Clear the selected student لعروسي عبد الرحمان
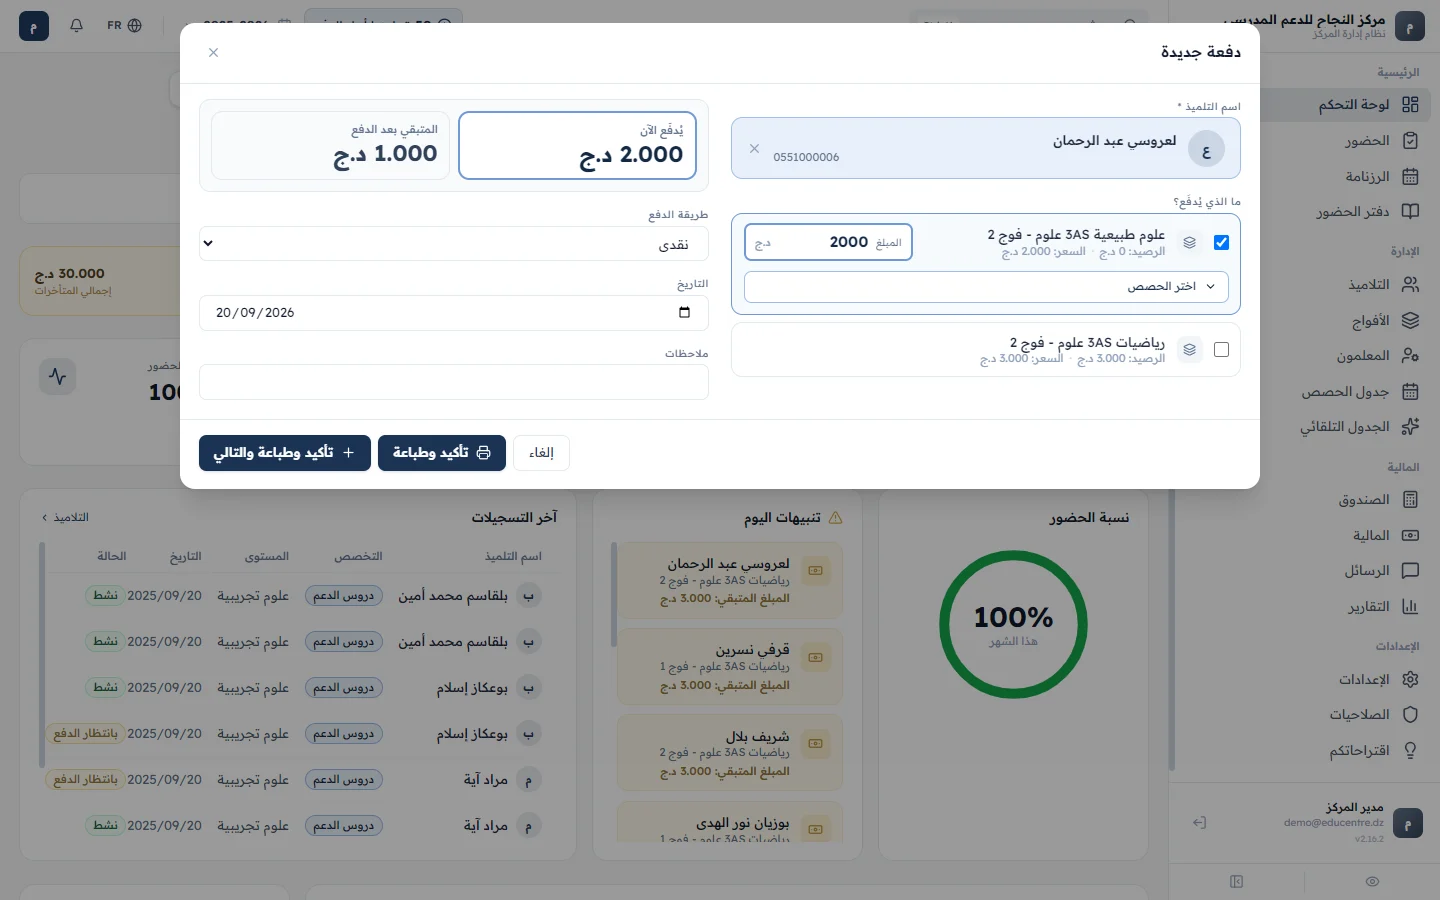Viewport: 1440px width, 900px height. click(x=754, y=148)
